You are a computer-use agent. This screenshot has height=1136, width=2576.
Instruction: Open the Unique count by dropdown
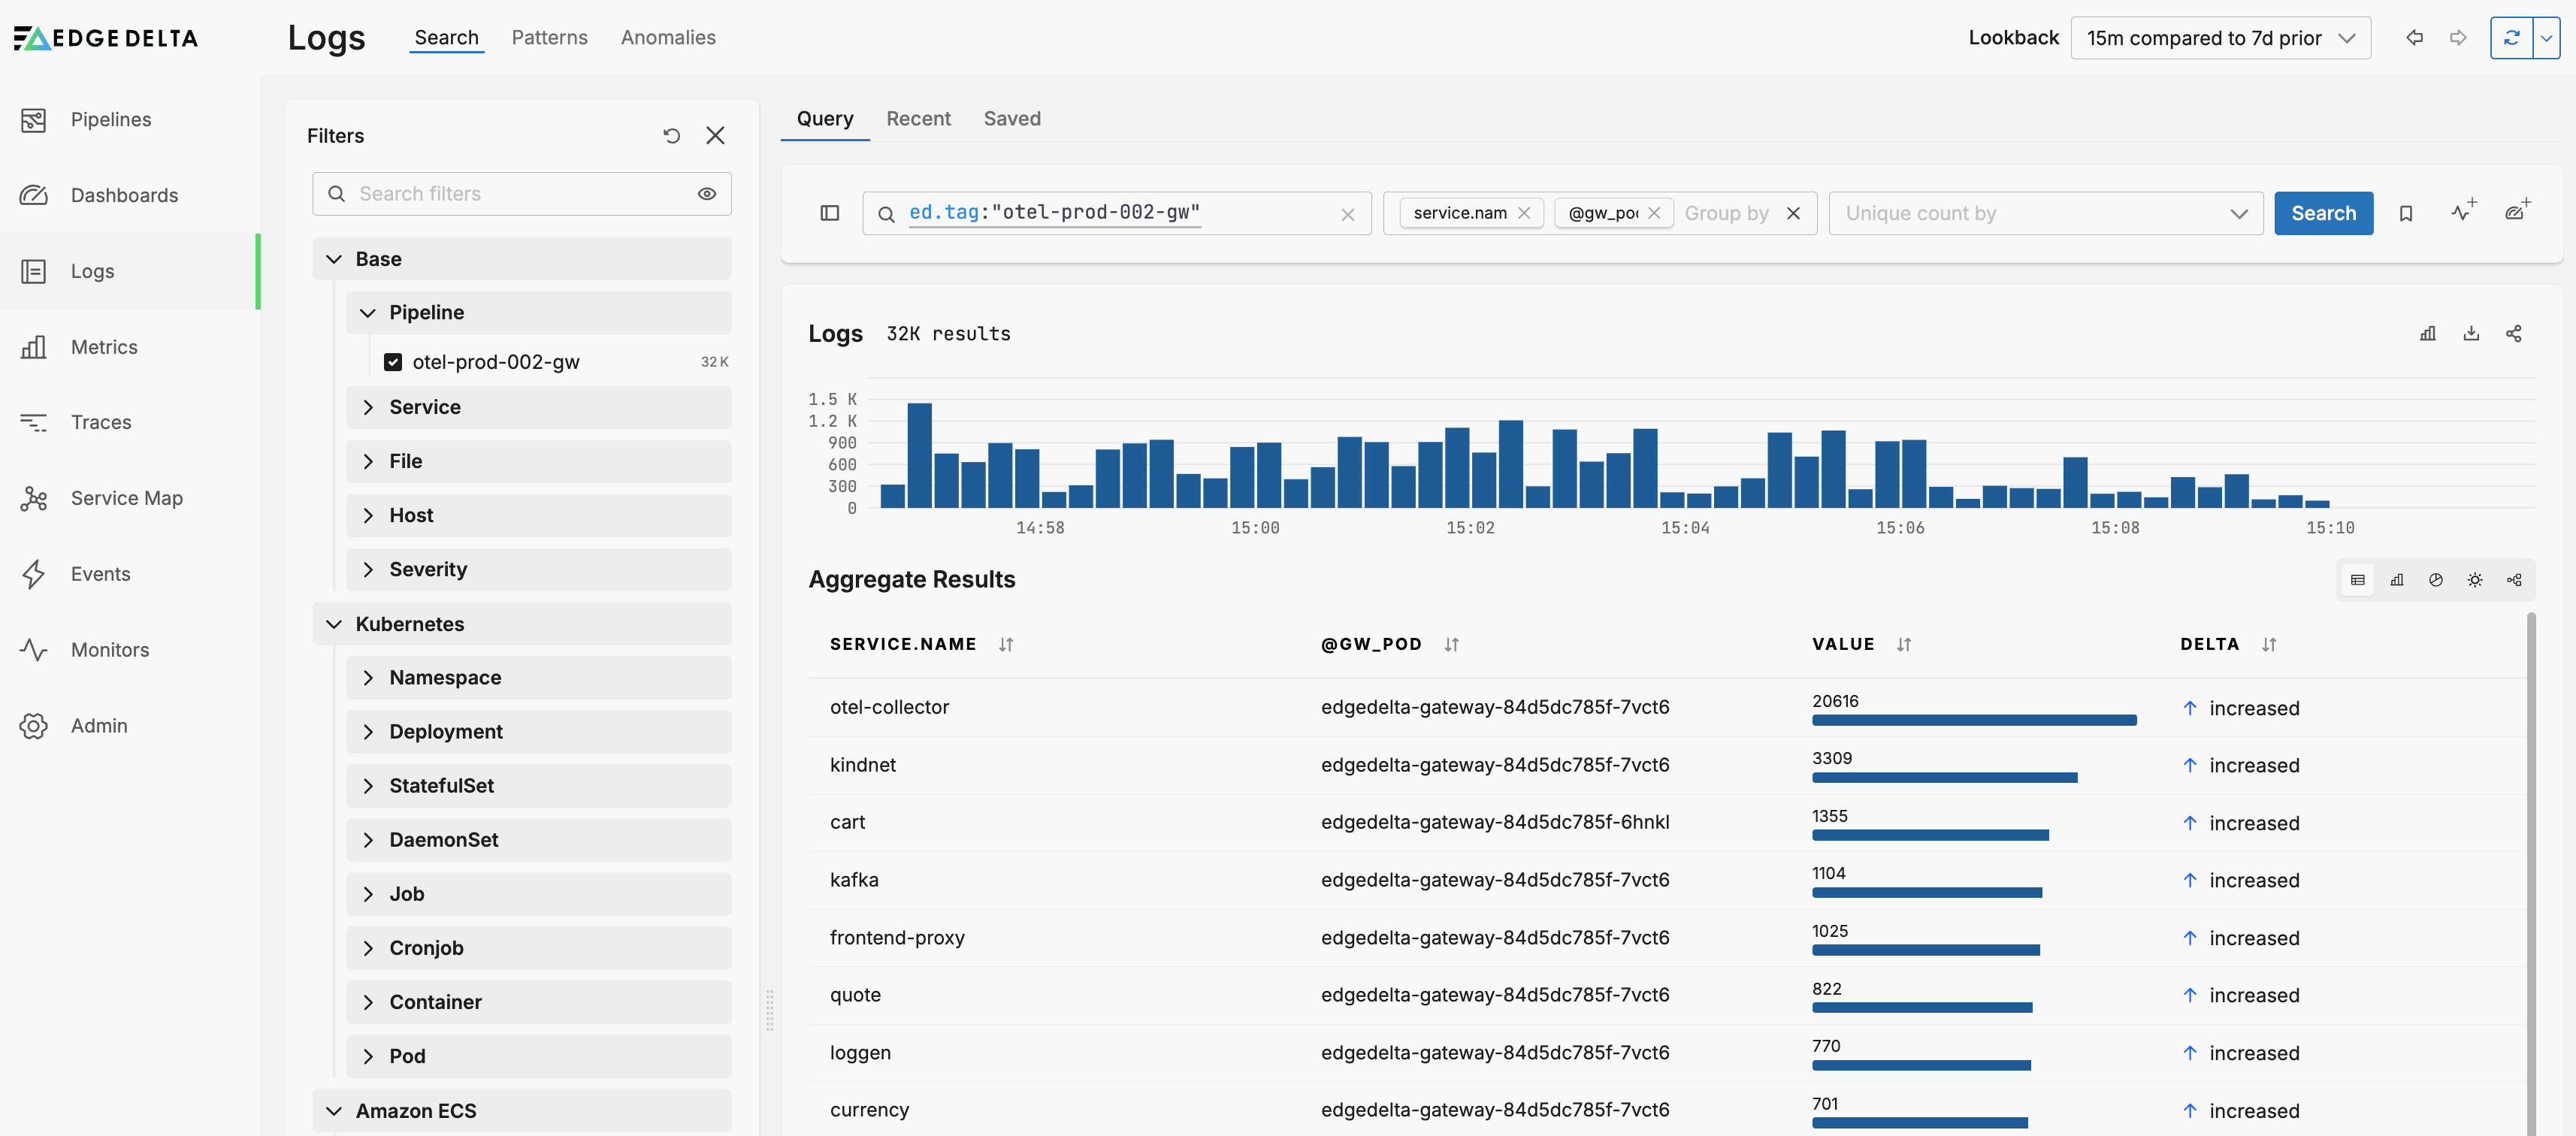point(2045,214)
